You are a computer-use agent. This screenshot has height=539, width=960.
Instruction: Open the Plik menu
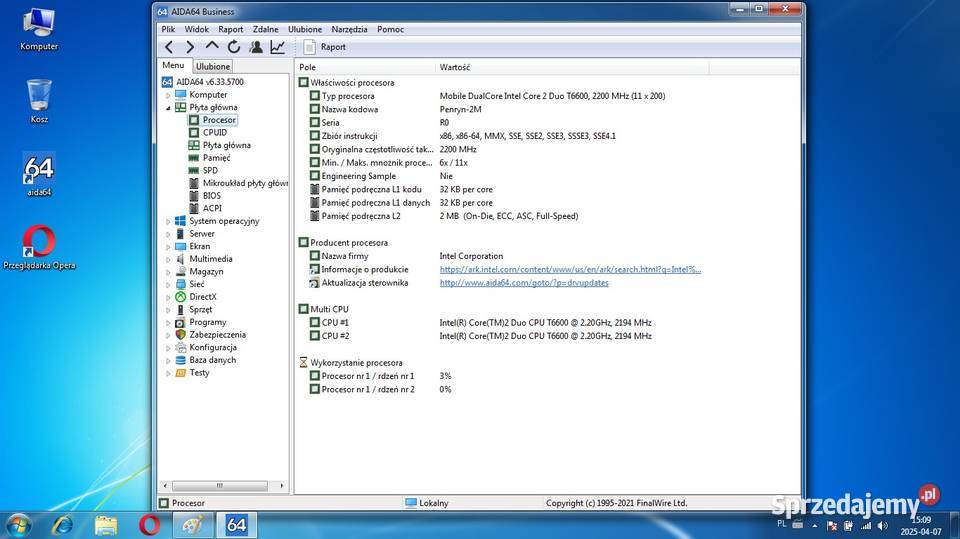point(168,29)
